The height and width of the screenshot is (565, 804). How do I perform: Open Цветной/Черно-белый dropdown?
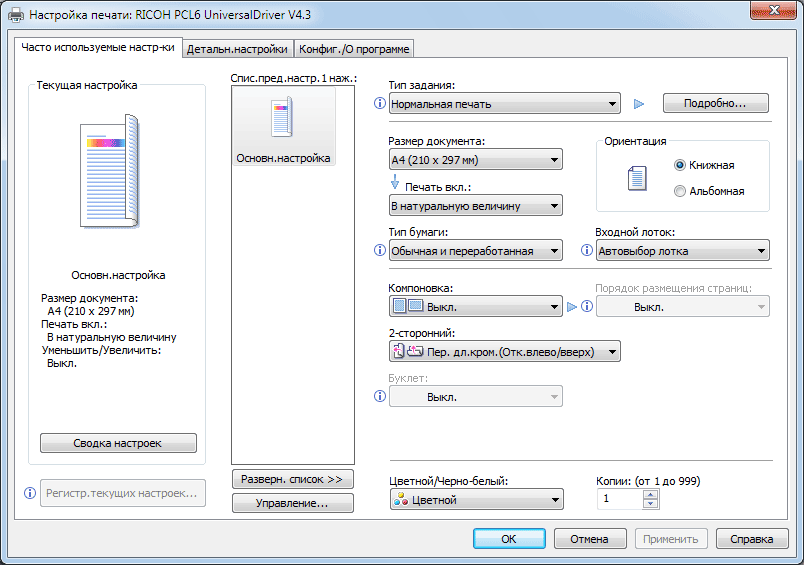point(476,499)
